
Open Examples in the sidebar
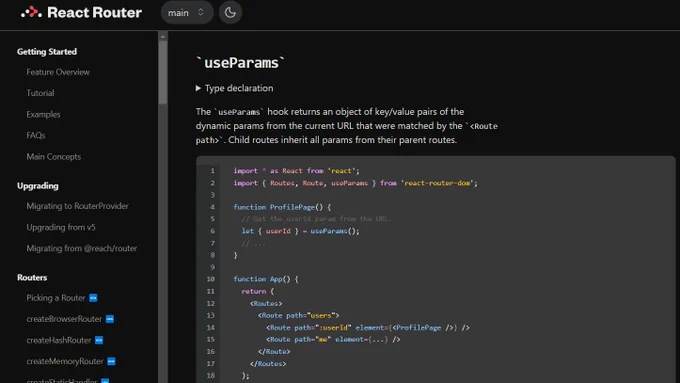[43, 115]
